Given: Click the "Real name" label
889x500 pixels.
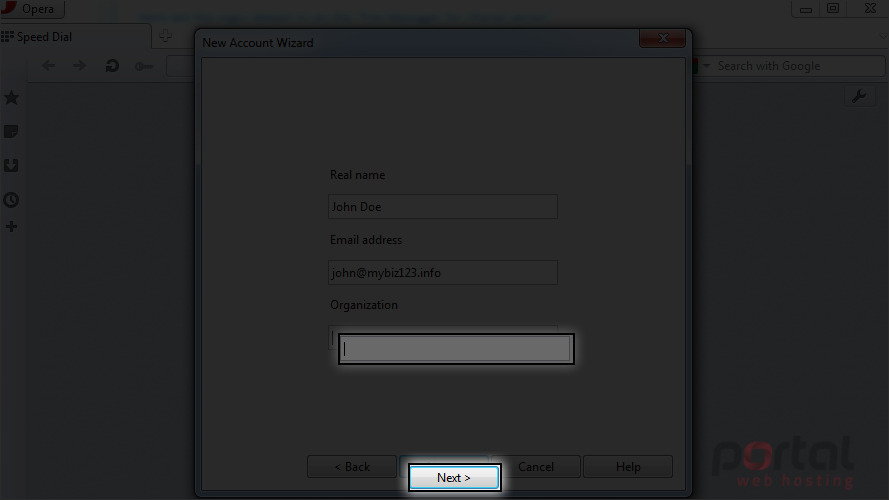Looking at the screenshot, I should 358,175.
